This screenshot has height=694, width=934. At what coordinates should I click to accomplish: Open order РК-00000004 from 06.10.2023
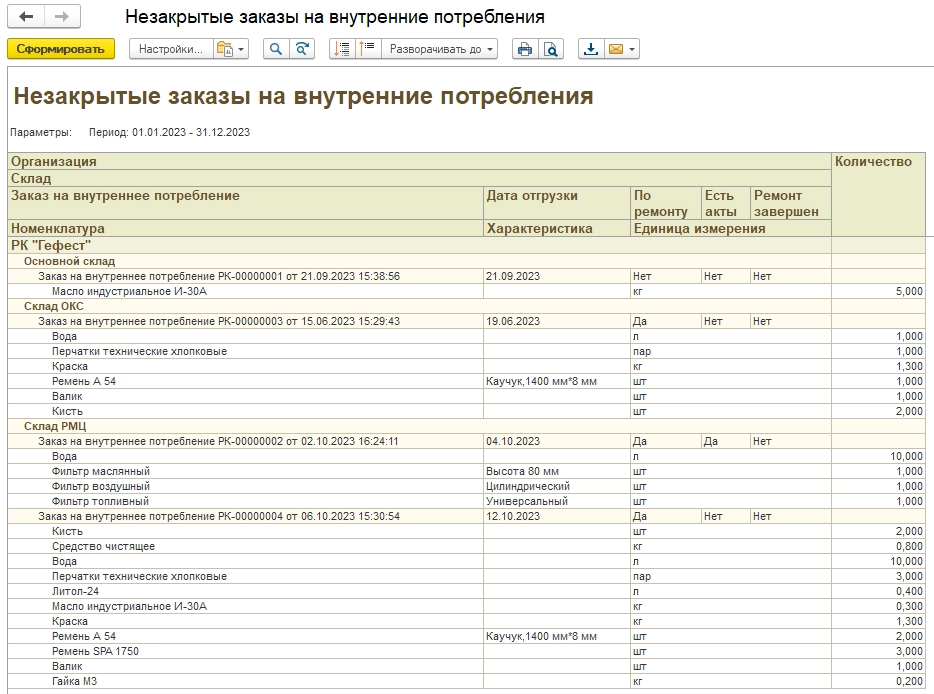[219, 516]
